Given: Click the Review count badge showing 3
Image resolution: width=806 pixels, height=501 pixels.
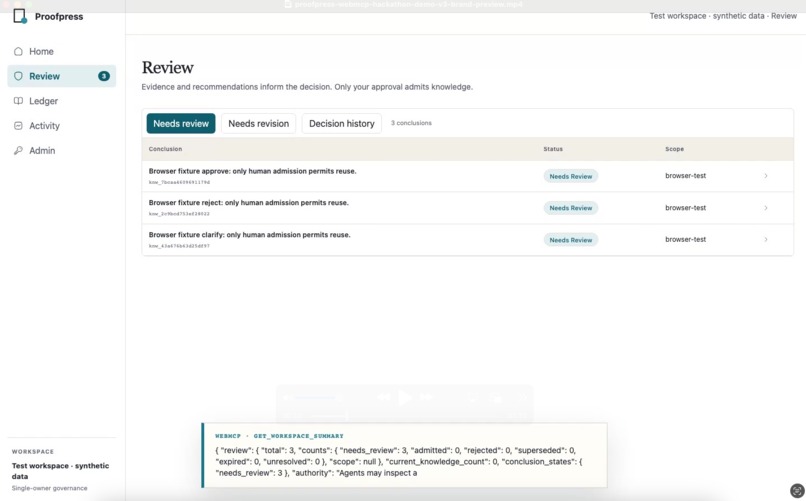Looking at the screenshot, I should click(104, 76).
